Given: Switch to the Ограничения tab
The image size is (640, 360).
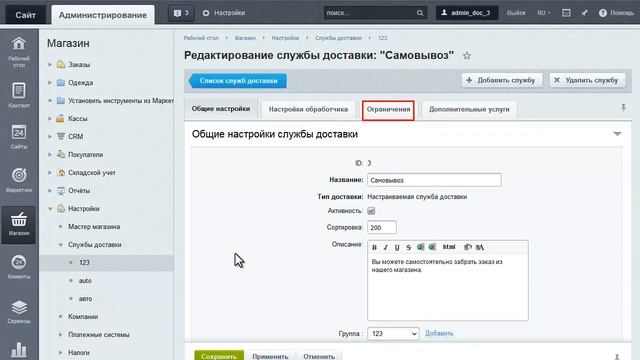Looking at the screenshot, I should (388, 110).
